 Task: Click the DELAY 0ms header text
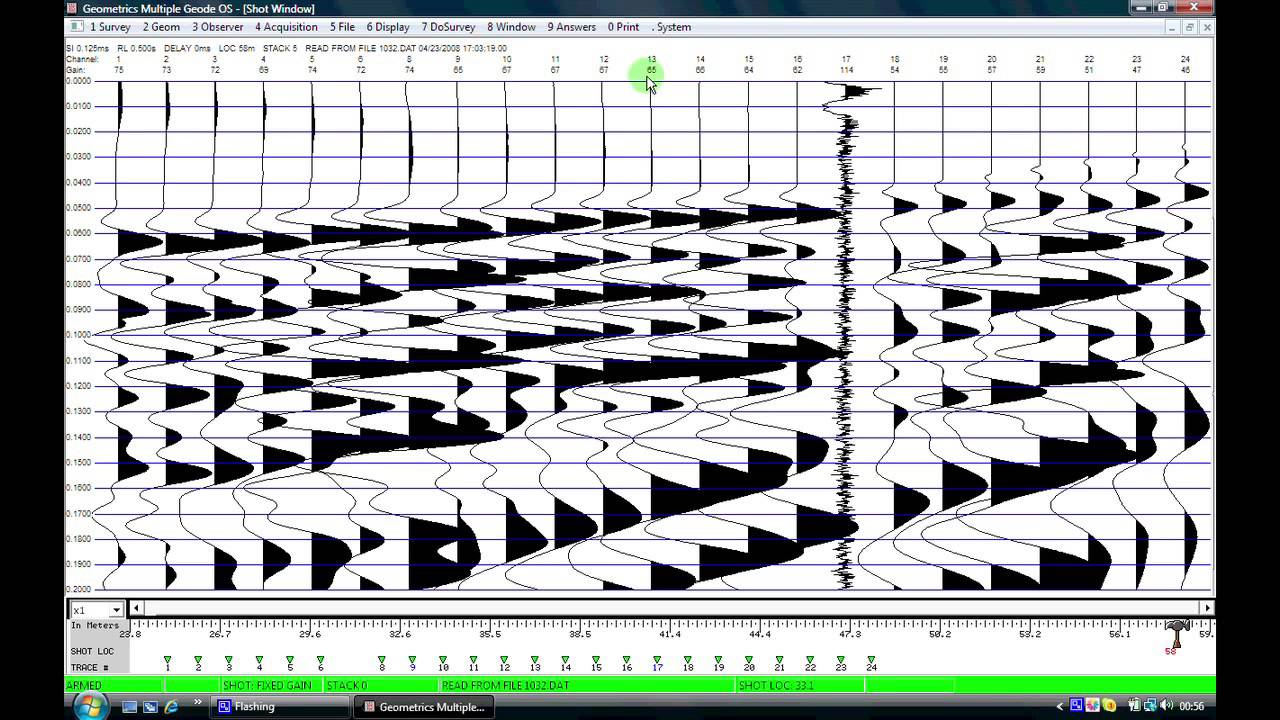pos(189,48)
